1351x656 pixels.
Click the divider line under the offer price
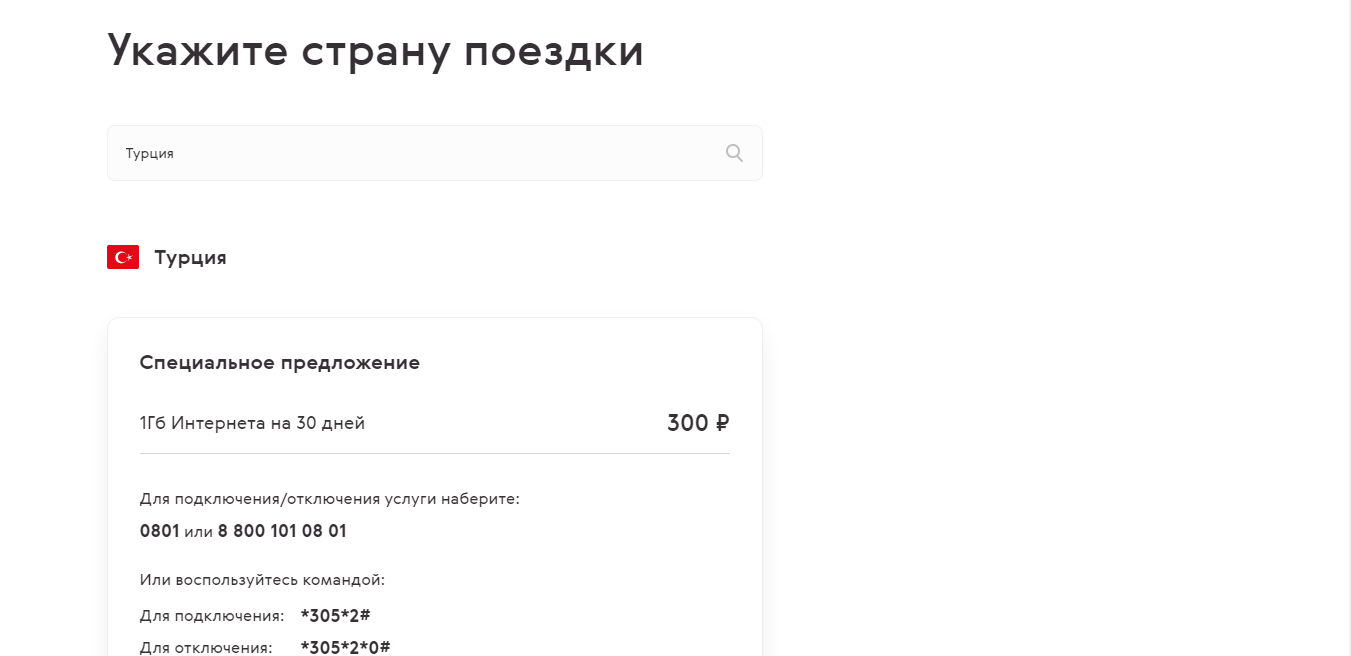tap(435, 453)
